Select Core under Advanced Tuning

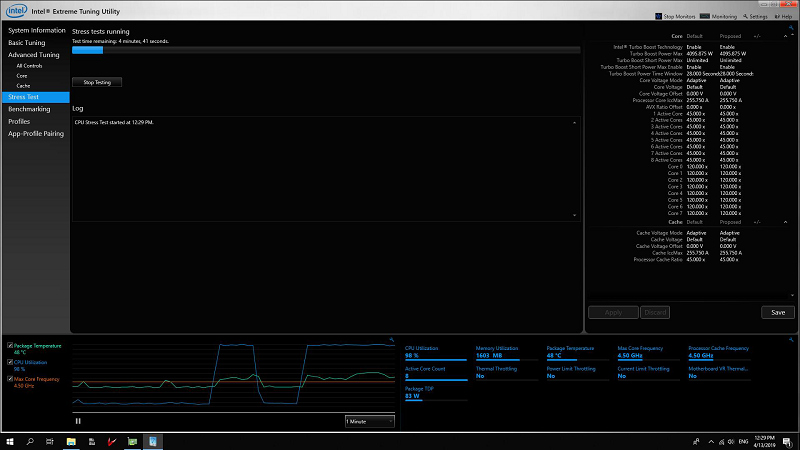[21, 76]
